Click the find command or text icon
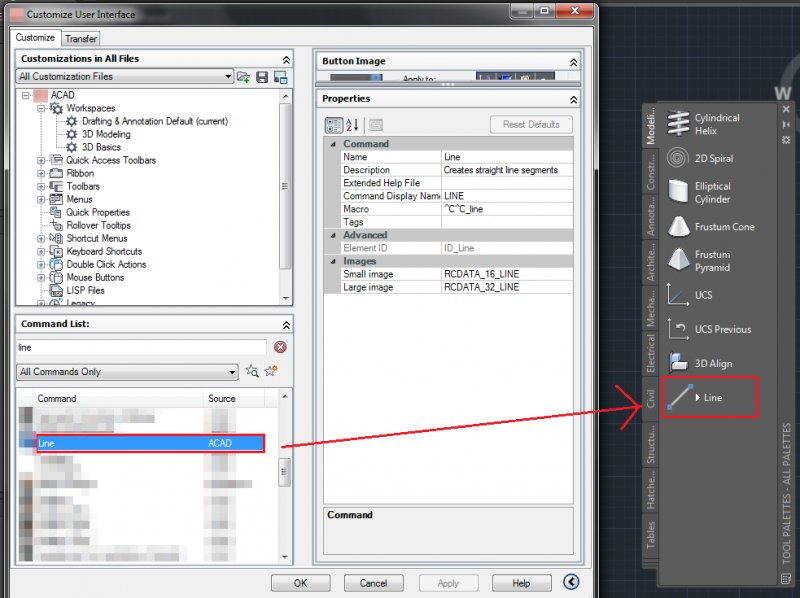 click(x=252, y=371)
